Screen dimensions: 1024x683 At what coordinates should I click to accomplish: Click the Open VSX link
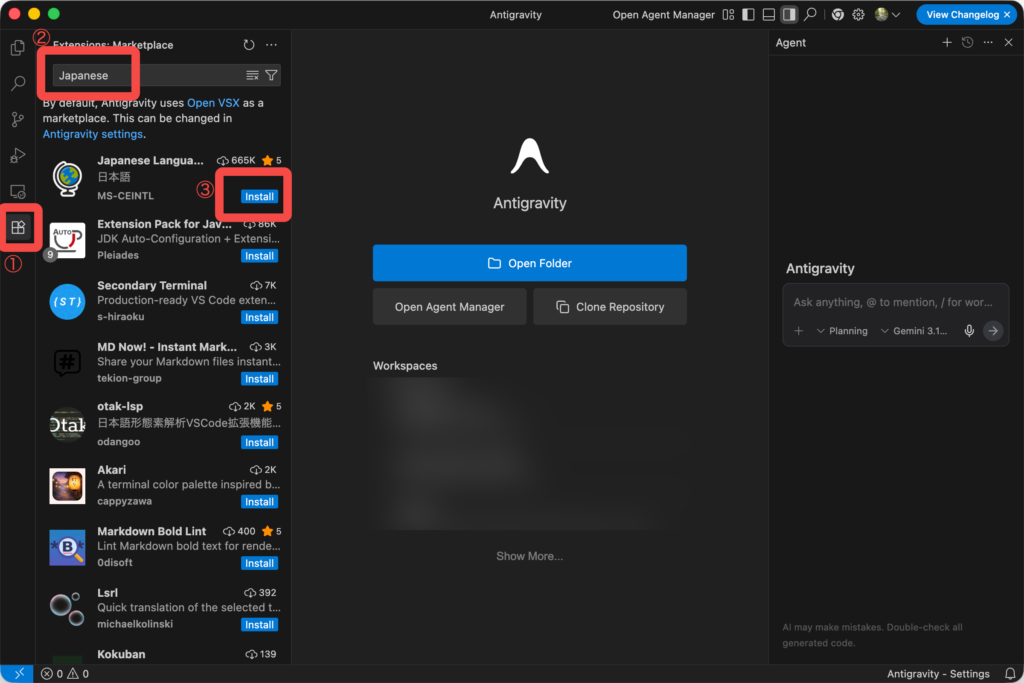click(214, 103)
